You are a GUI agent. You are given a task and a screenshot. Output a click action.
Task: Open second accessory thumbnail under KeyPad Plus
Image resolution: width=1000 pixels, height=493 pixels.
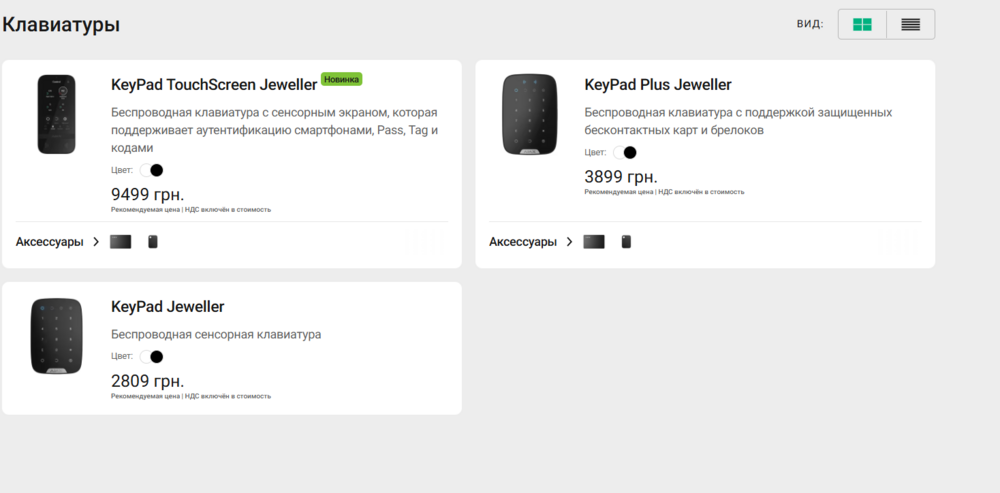pyautogui.click(x=626, y=242)
